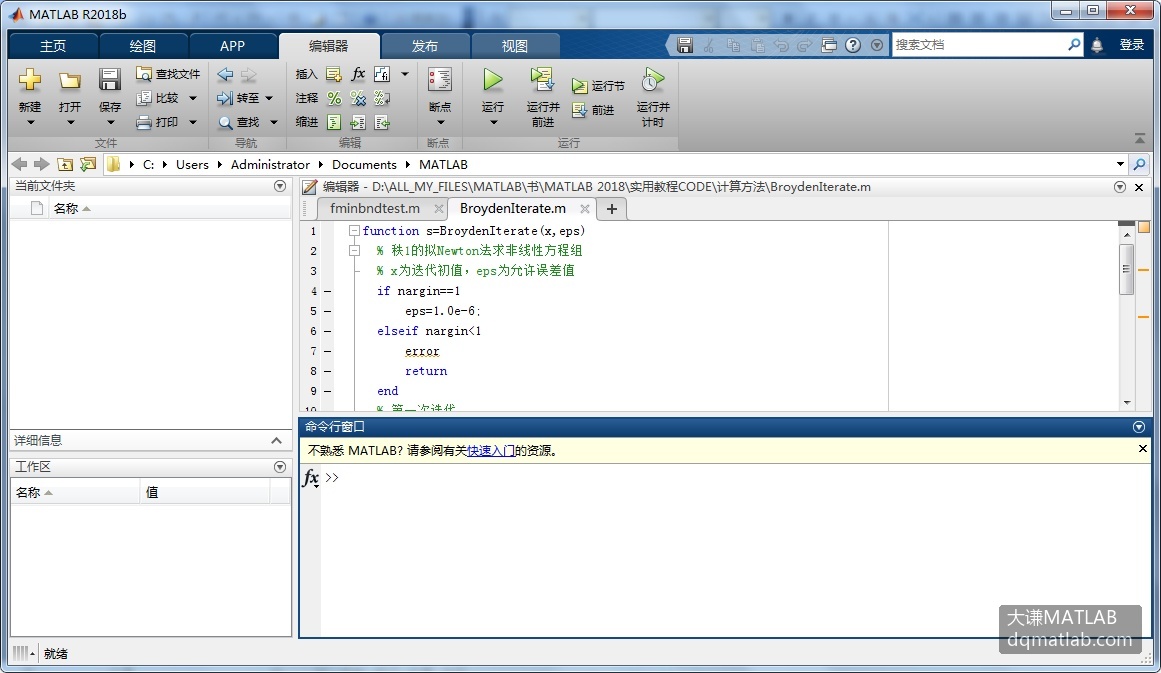Image resolution: width=1161 pixels, height=673 pixels.
Task: Click the uncomment percent icon with cross
Action: [358, 98]
